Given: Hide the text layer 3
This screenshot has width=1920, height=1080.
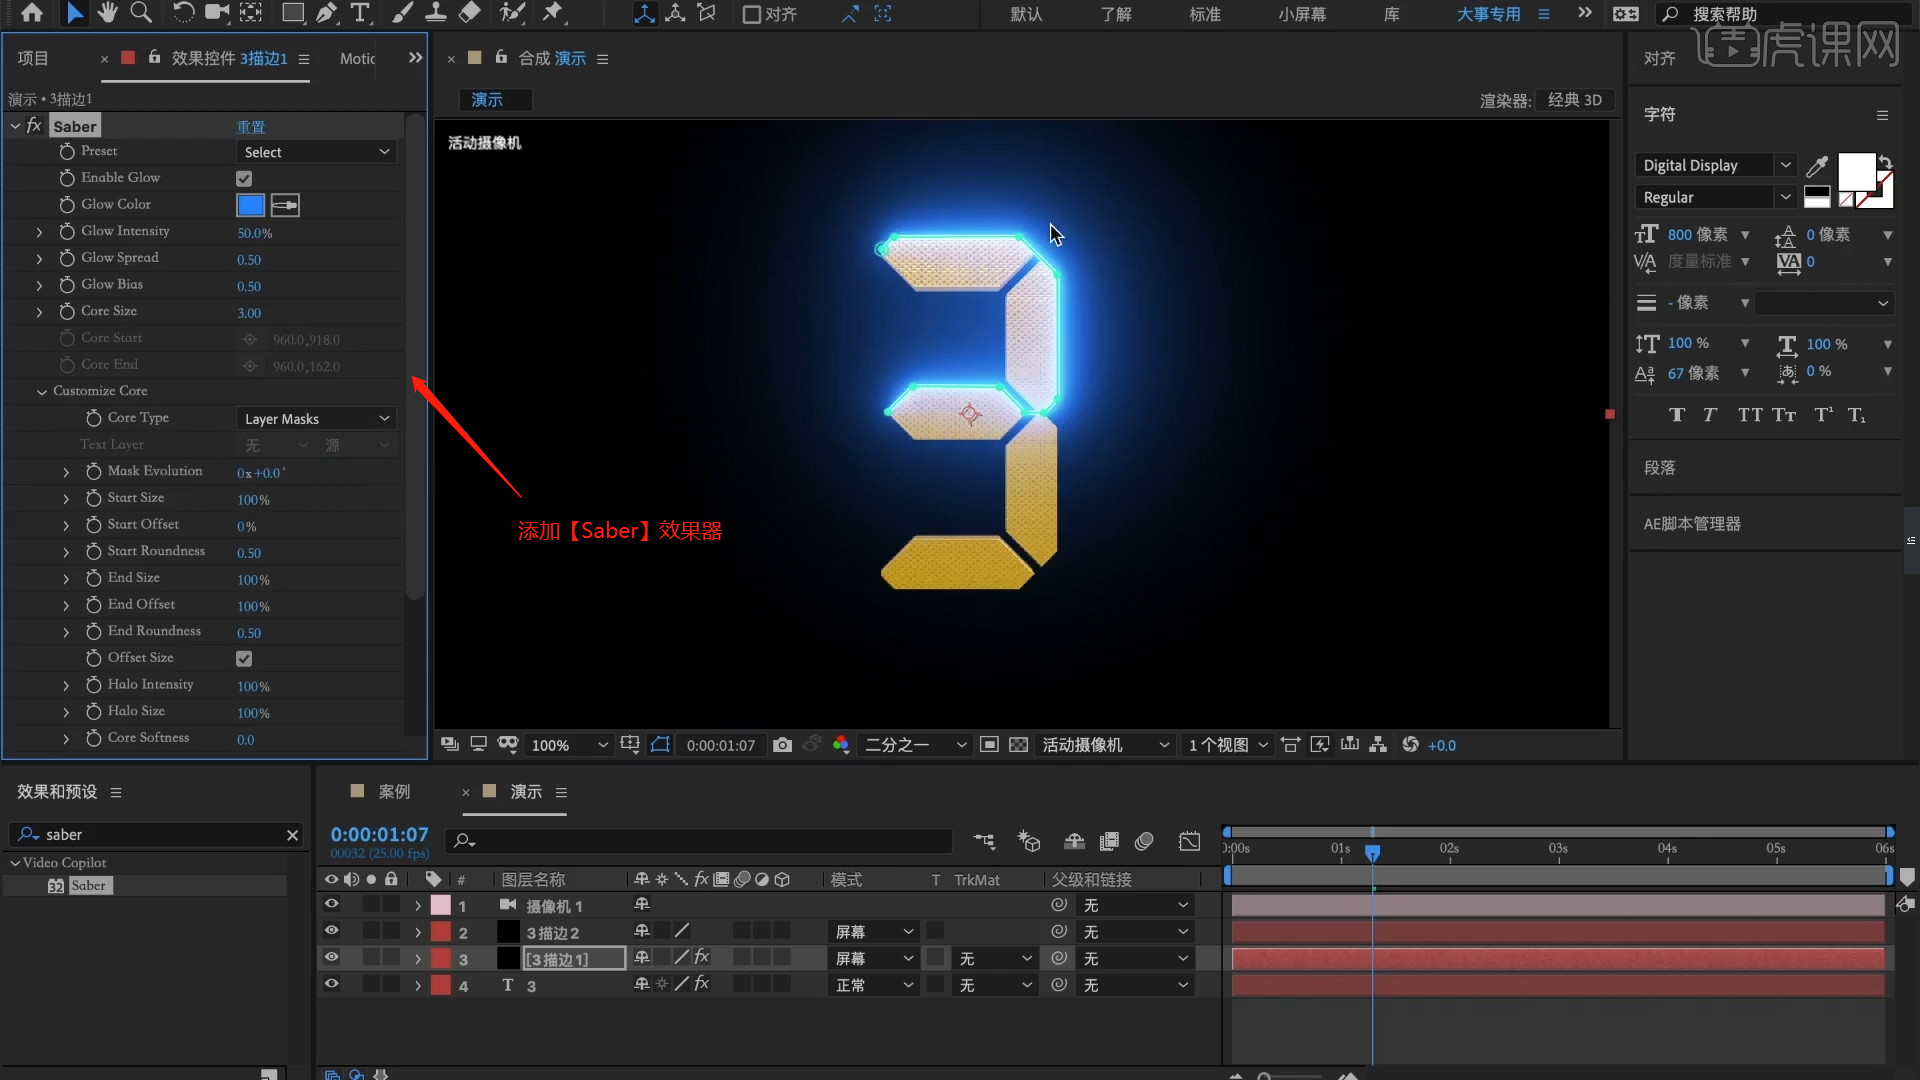Looking at the screenshot, I should click(331, 984).
